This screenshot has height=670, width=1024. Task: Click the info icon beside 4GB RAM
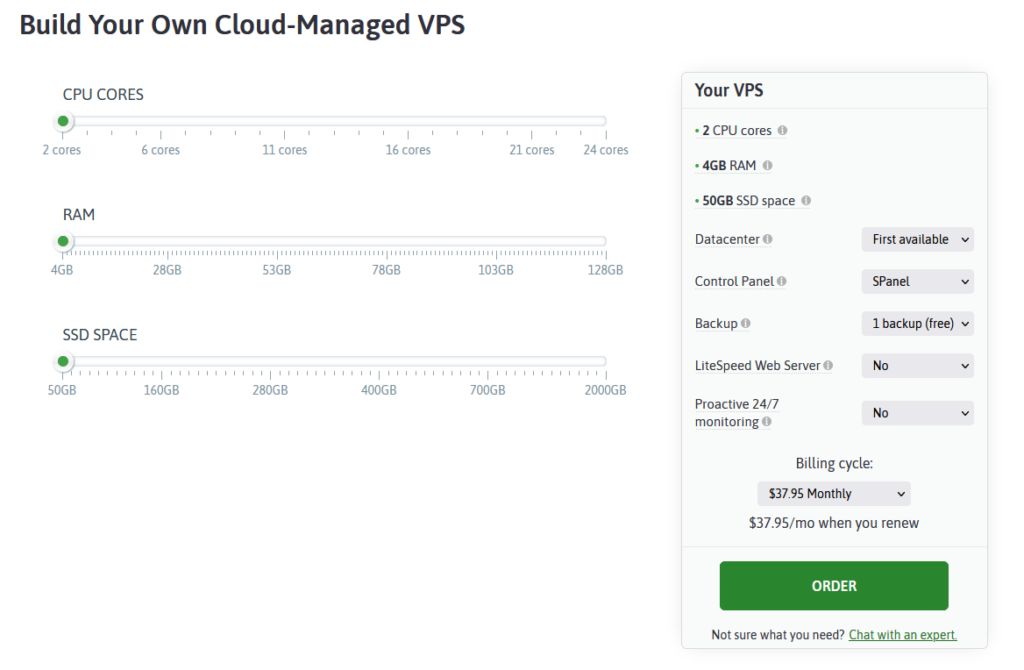pos(768,165)
